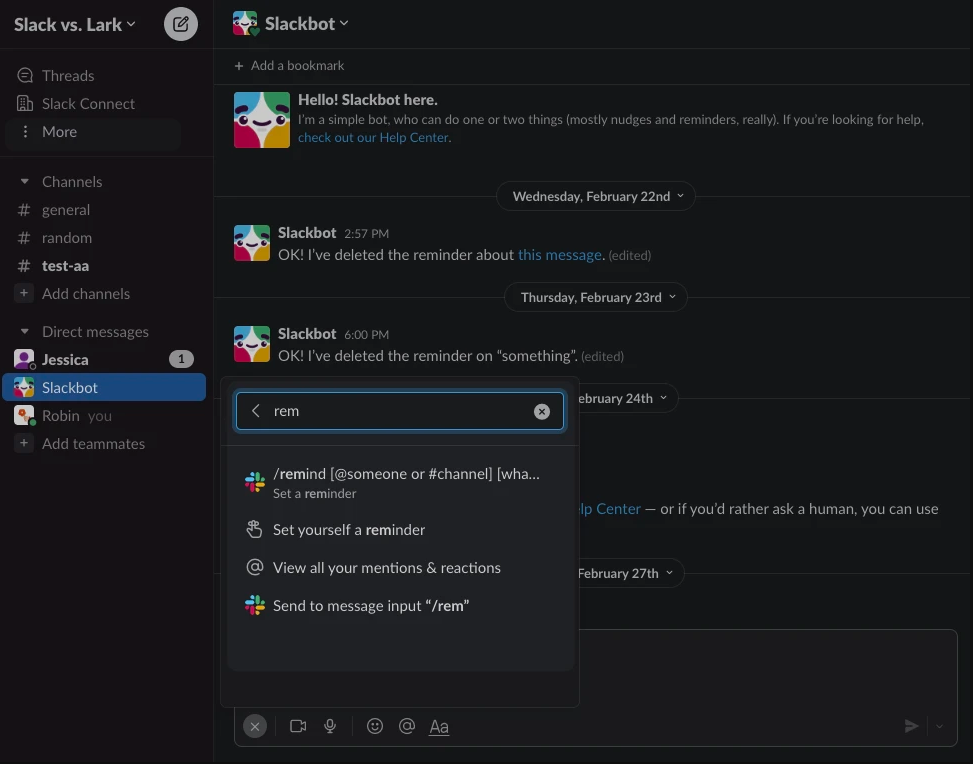Expand Wednesday, February 22nd date dropdown
The height and width of the screenshot is (764, 973).
(x=597, y=196)
